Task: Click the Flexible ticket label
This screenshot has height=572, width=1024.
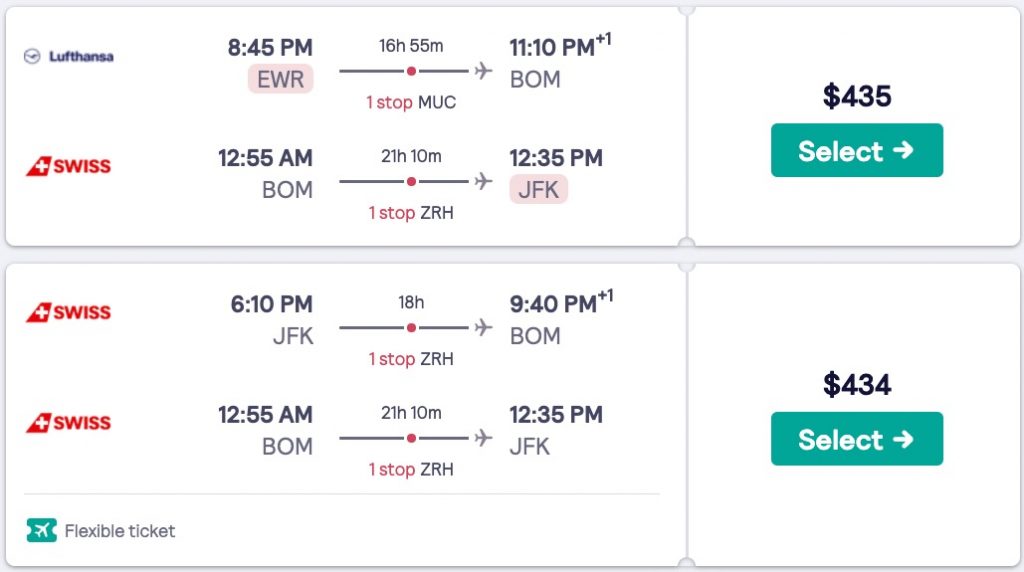Action: click(120, 531)
